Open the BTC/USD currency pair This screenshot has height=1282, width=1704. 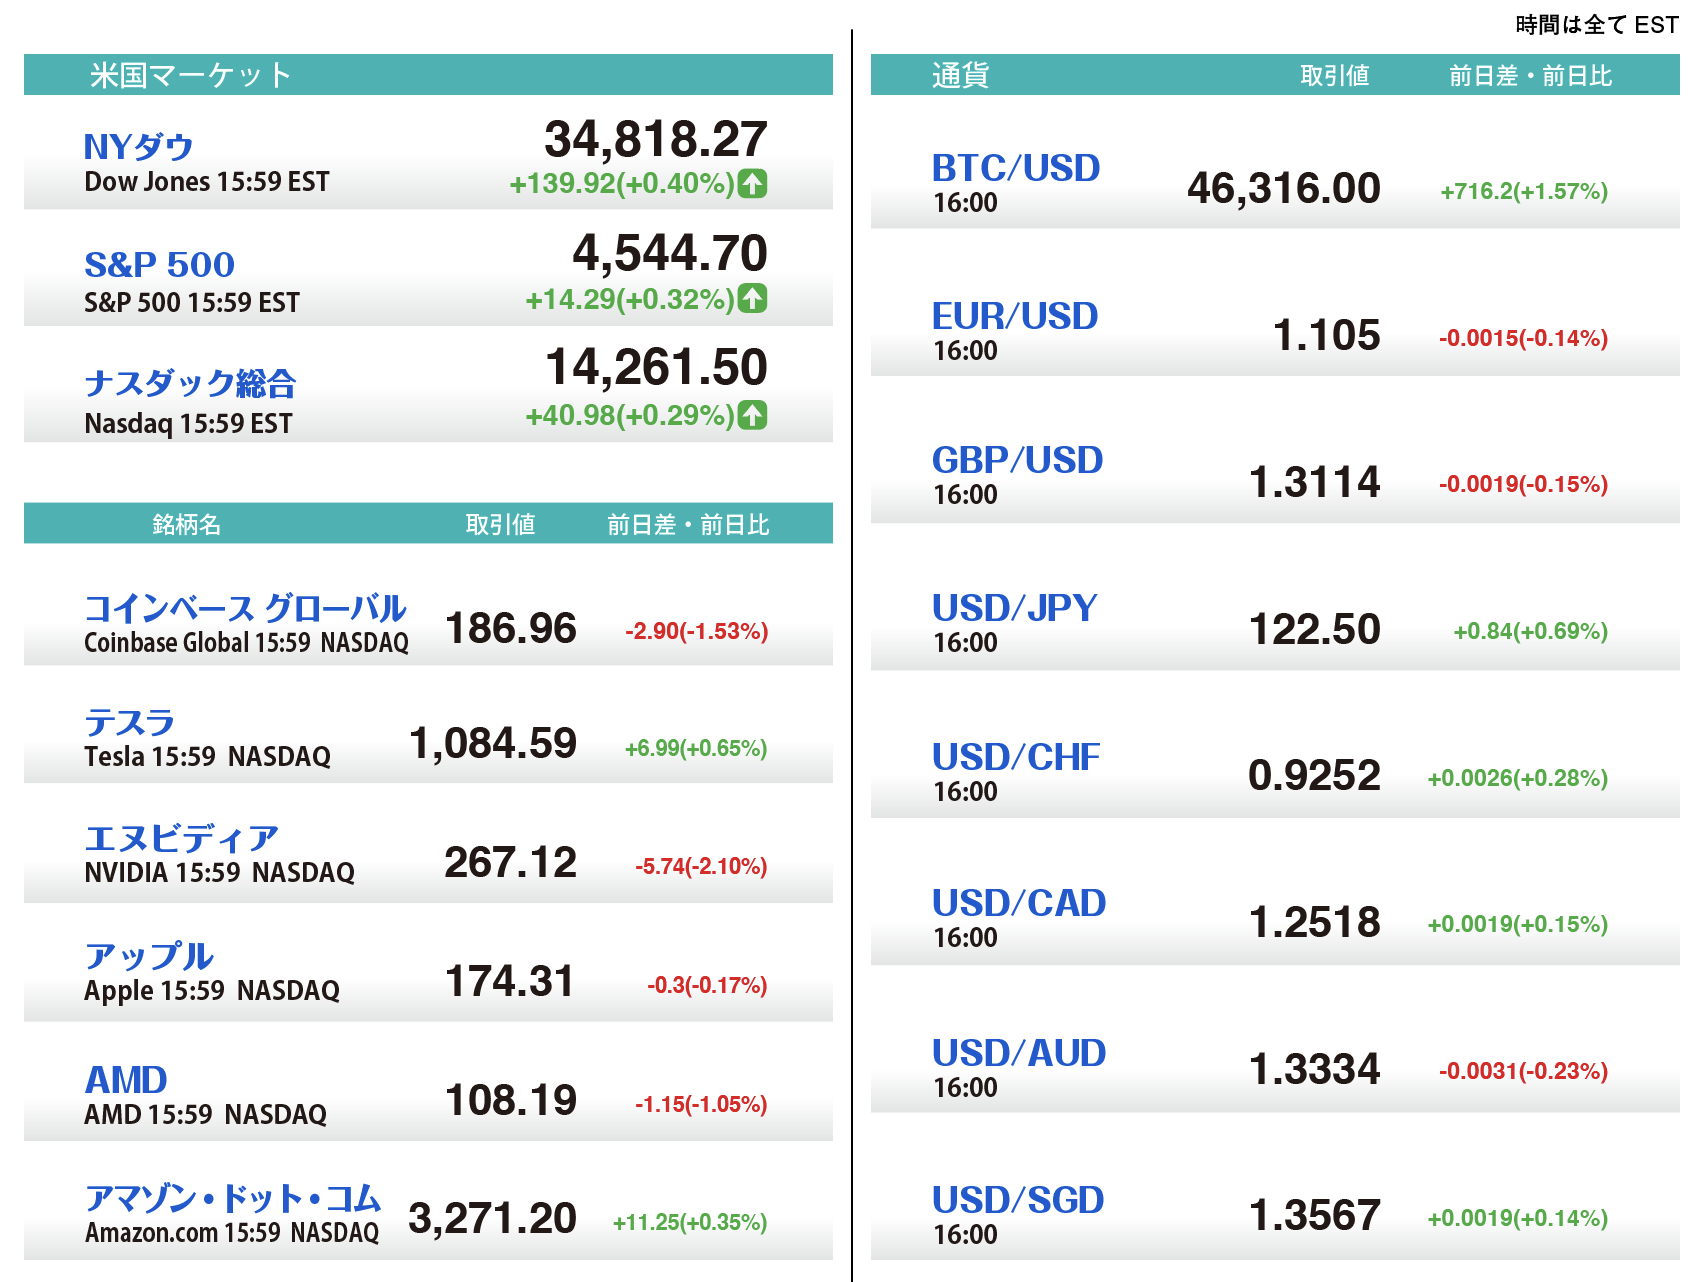click(1015, 168)
